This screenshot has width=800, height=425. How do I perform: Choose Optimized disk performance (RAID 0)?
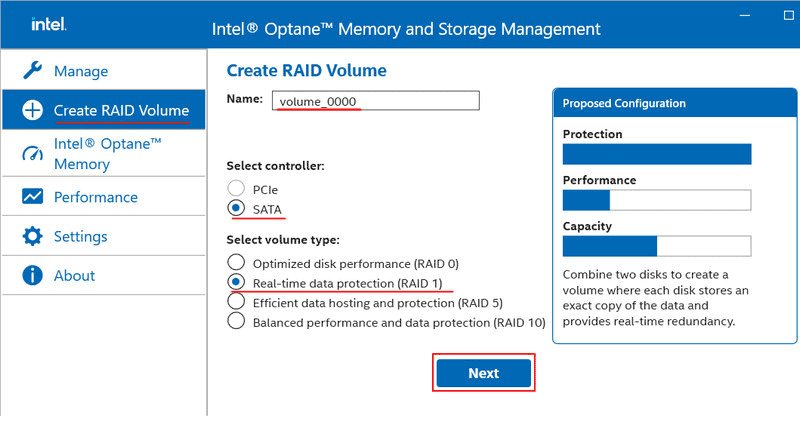(x=236, y=264)
